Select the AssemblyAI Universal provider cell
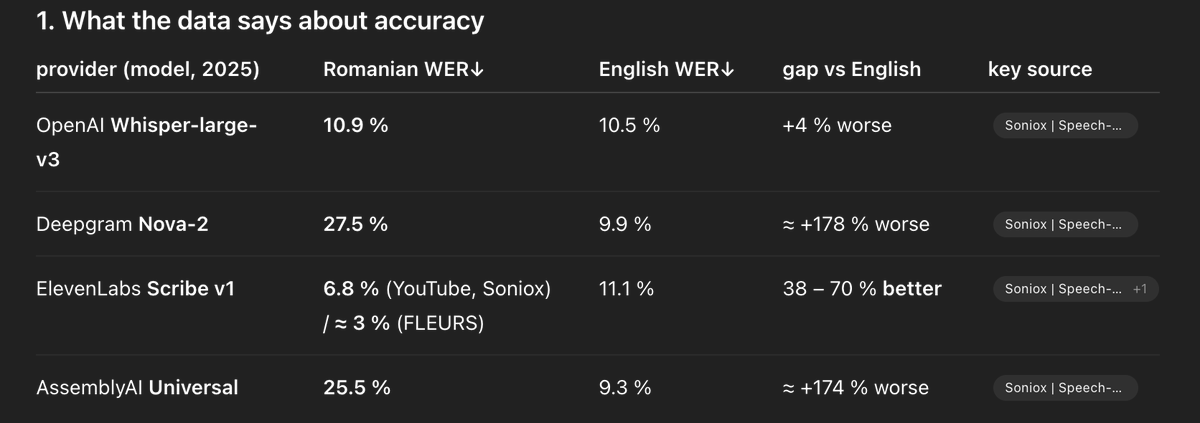The image size is (1200, 423). pos(137,388)
